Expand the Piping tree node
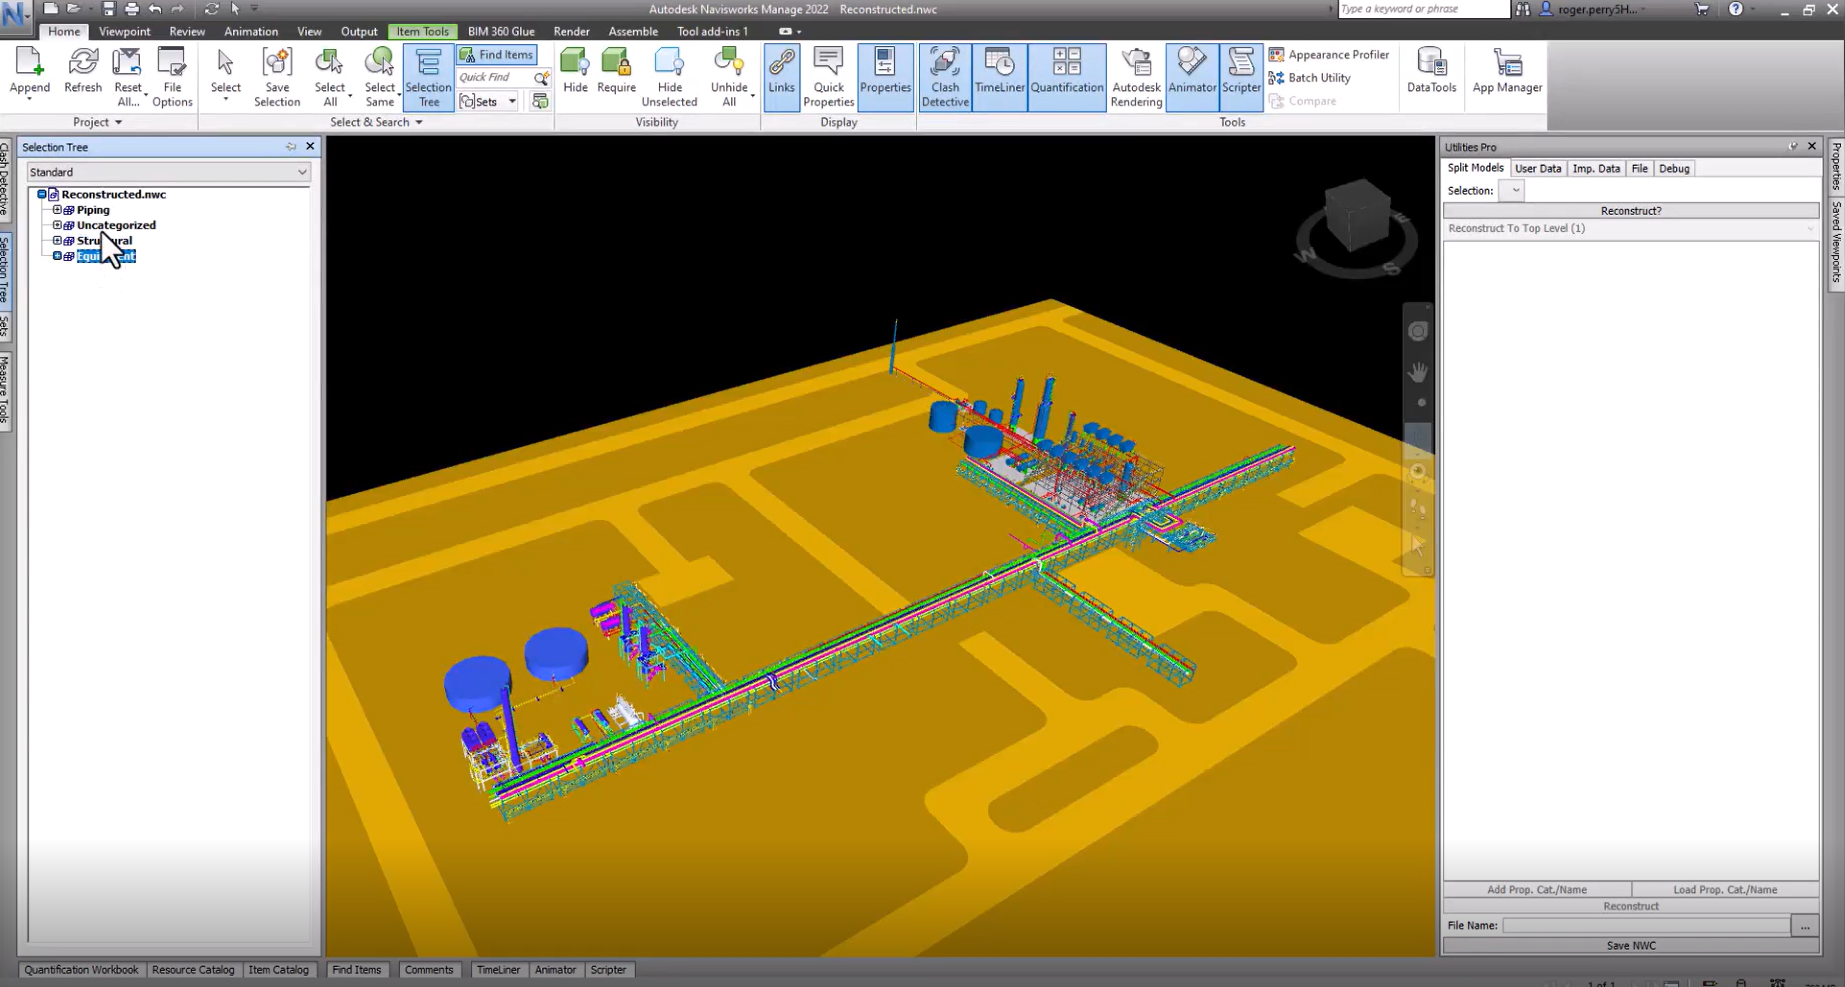 click(57, 210)
